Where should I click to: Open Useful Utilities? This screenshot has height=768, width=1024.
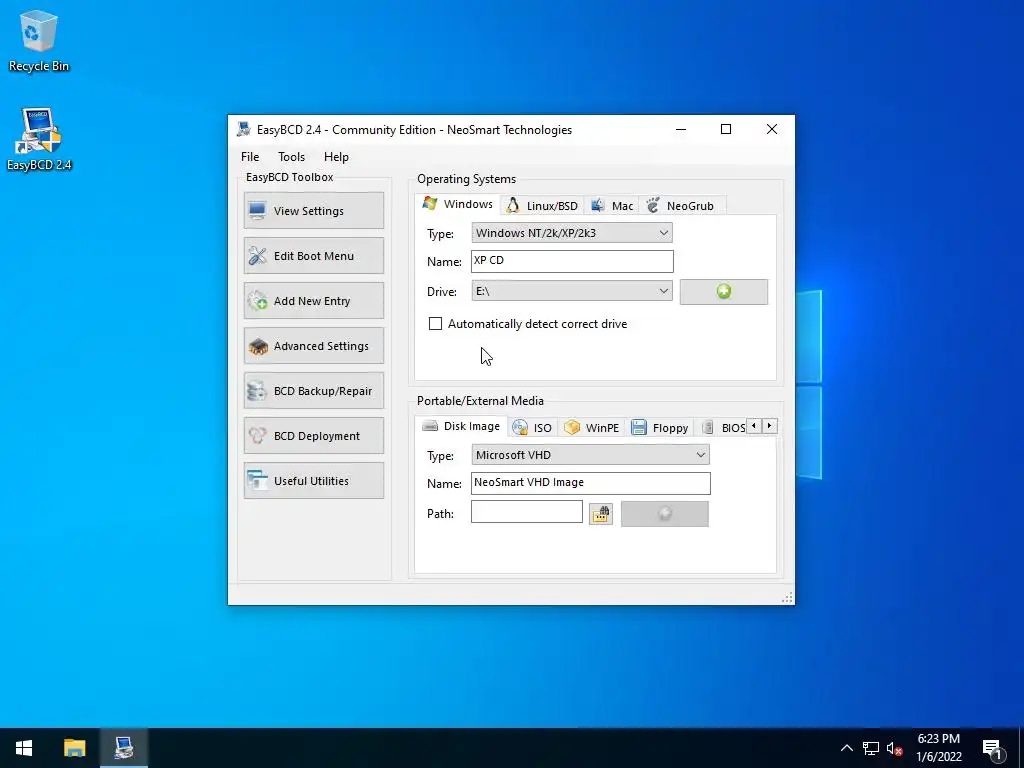[313, 481]
